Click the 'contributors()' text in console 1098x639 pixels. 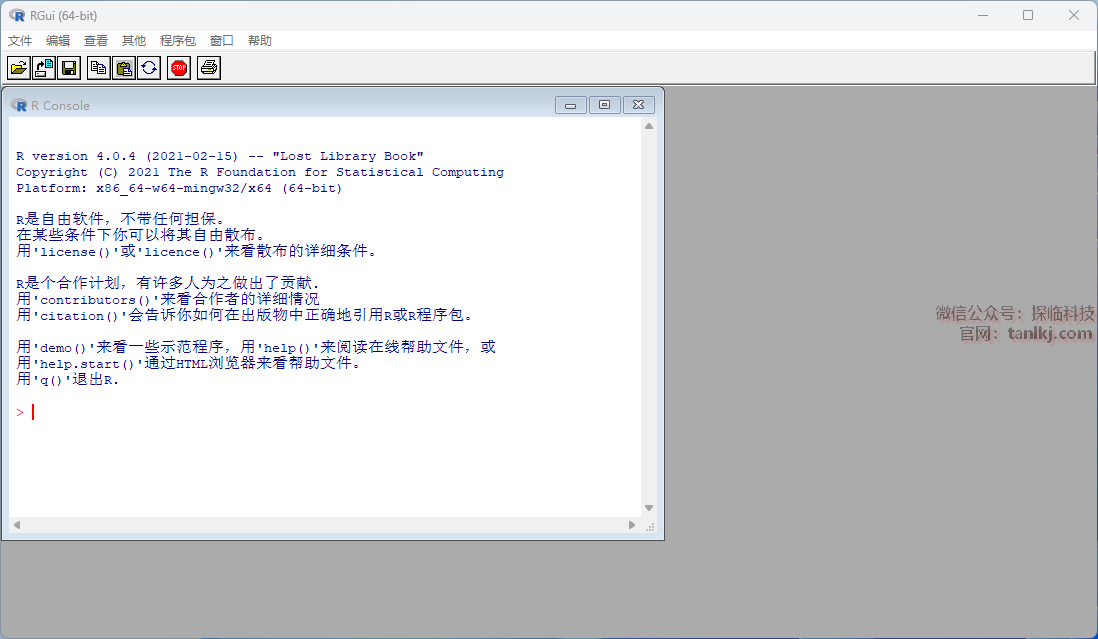pos(95,300)
